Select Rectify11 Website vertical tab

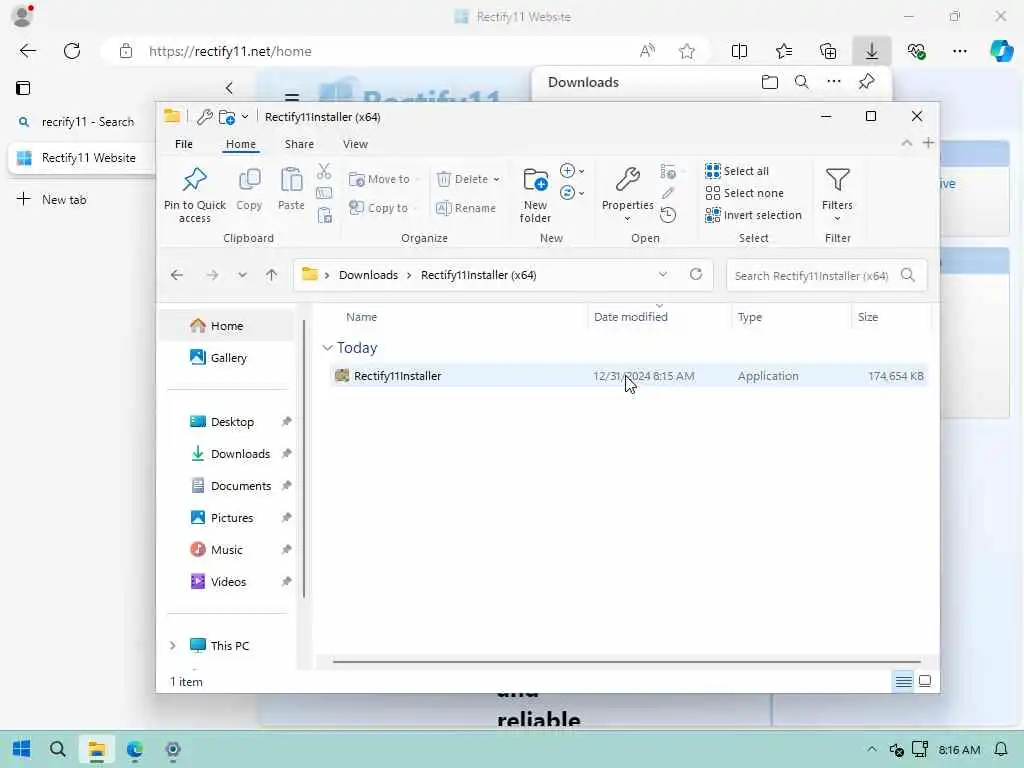tap(81, 157)
